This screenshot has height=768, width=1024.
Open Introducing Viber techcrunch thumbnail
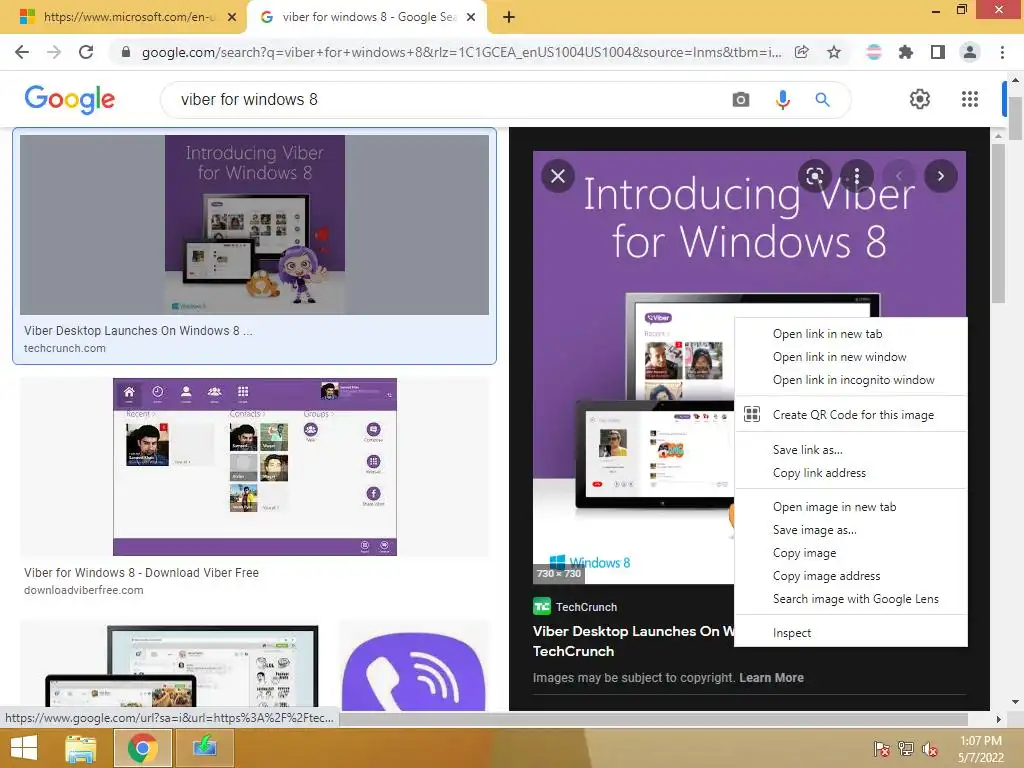click(254, 225)
